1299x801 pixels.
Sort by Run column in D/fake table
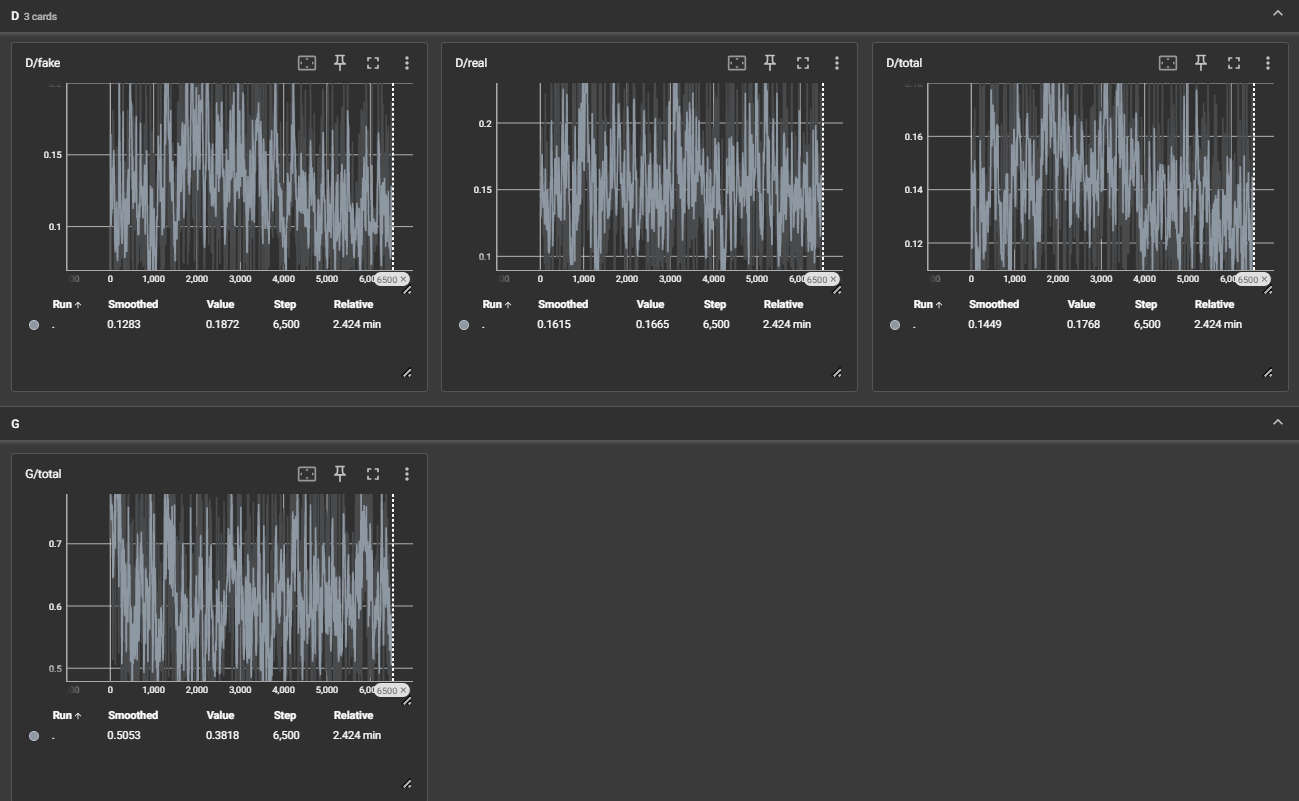point(67,304)
